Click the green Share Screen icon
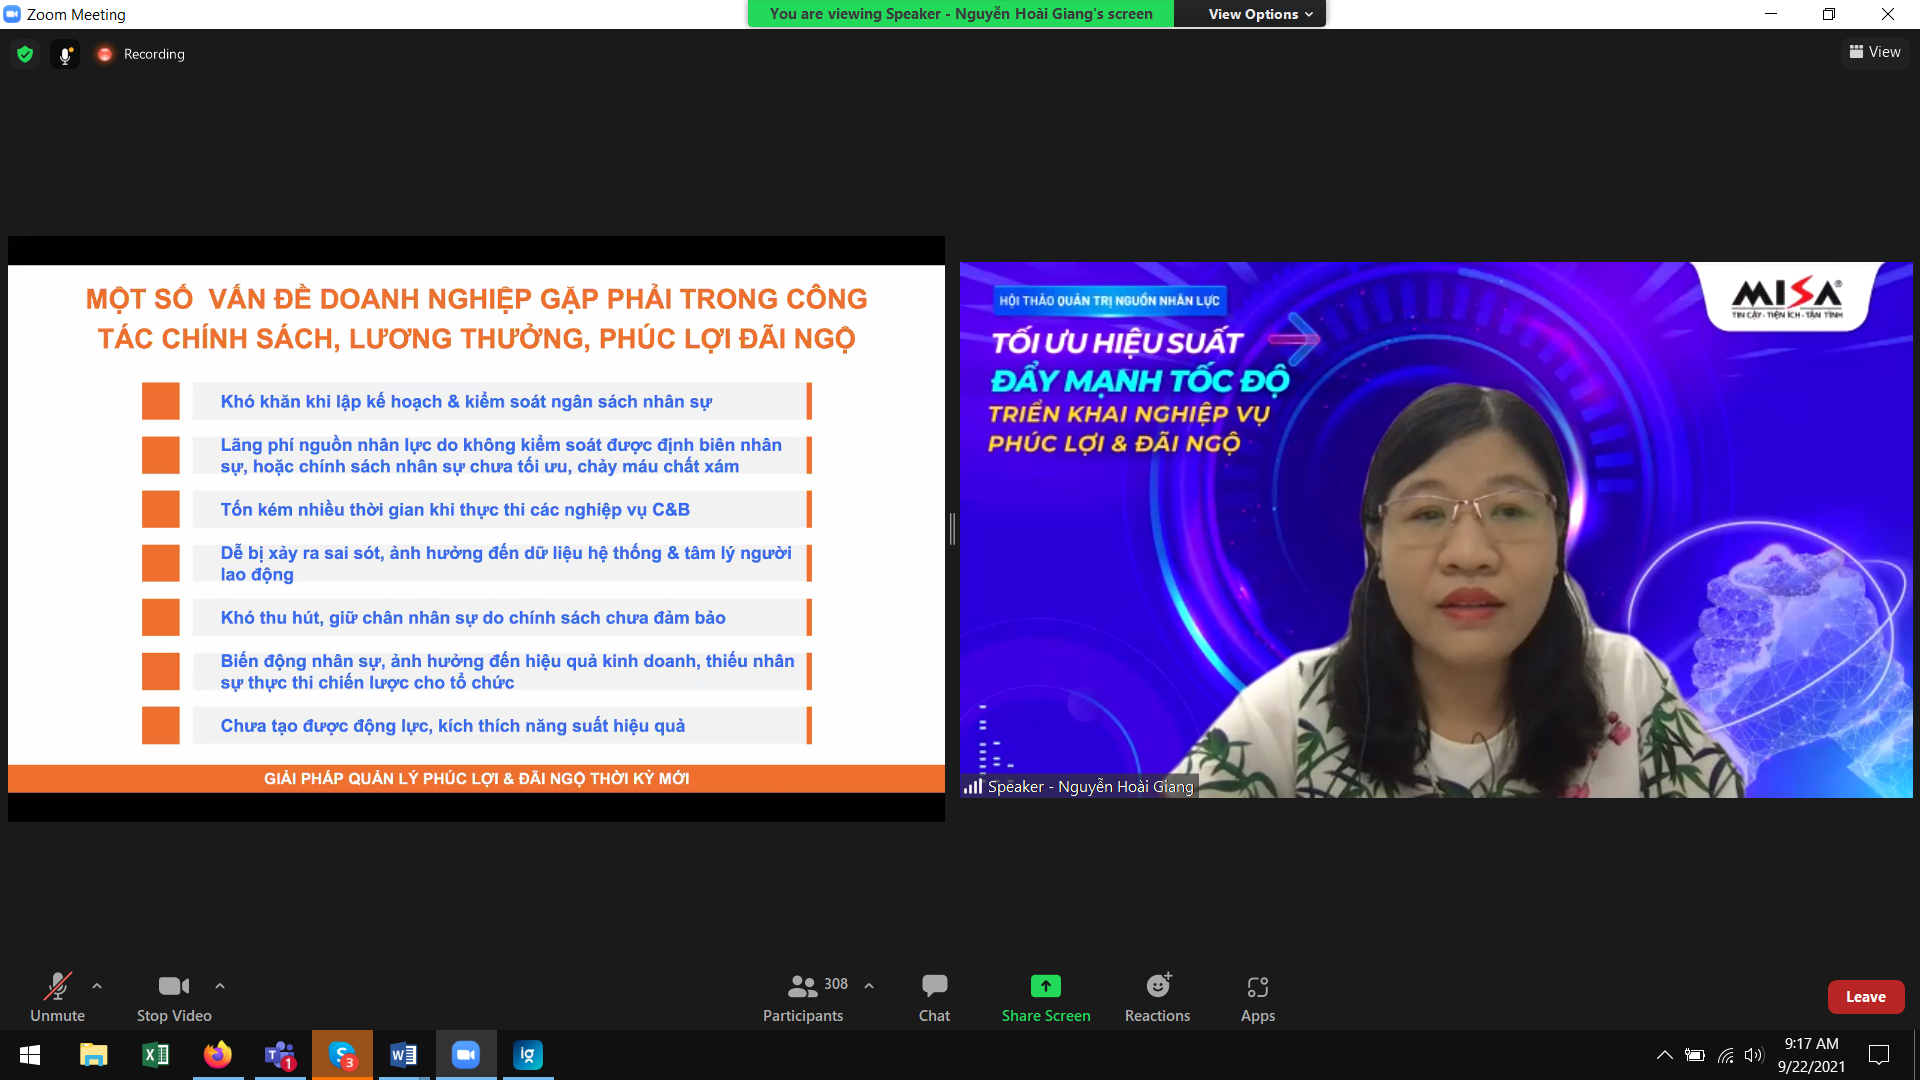 tap(1045, 986)
